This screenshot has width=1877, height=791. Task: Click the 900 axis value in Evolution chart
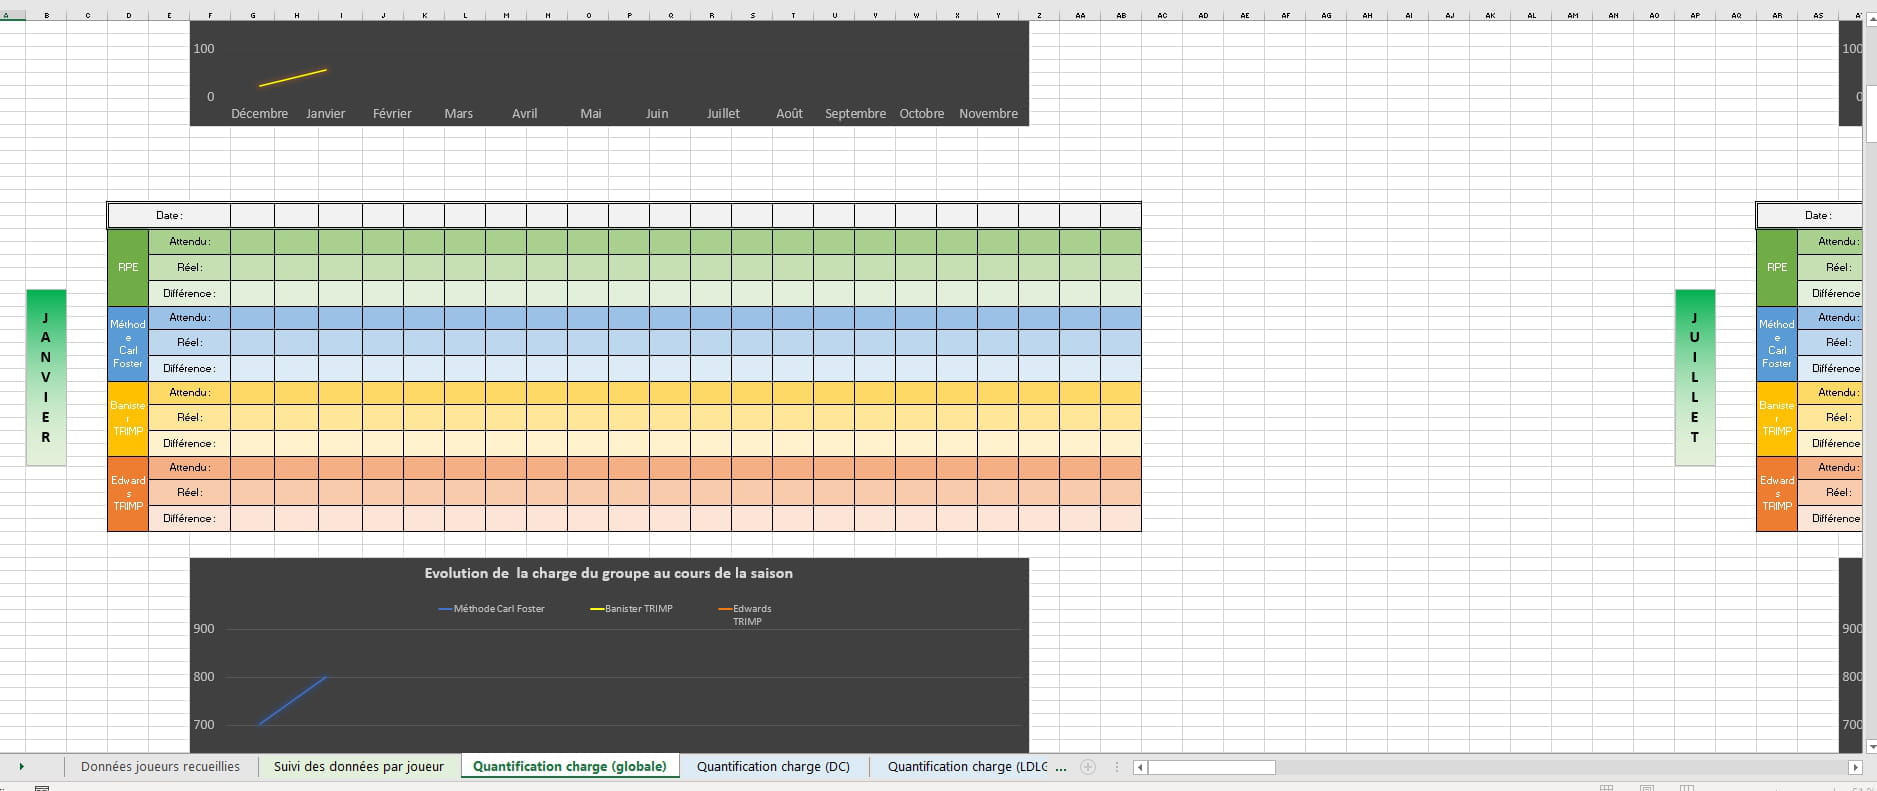[x=204, y=629]
